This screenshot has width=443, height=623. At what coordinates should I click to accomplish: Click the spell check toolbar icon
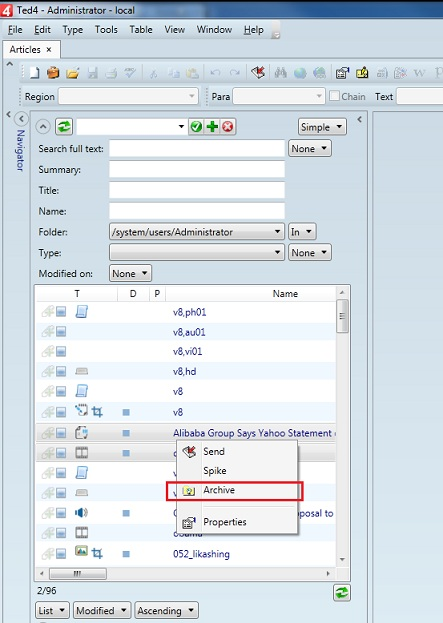[x=130, y=73]
